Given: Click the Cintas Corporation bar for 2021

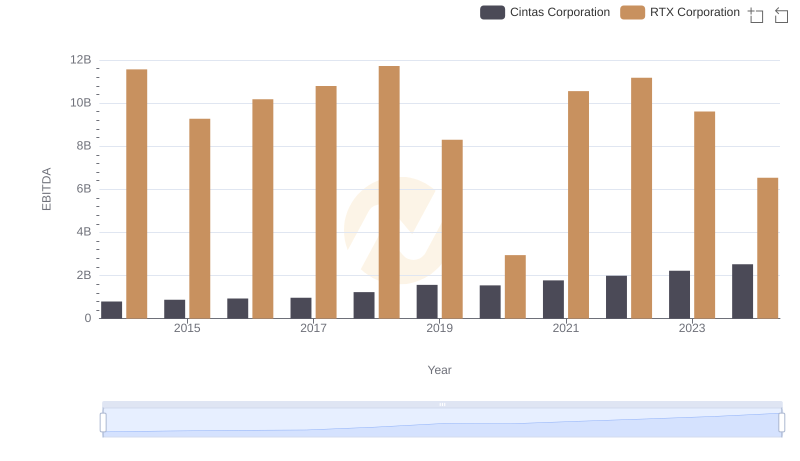Looking at the screenshot, I should [554, 299].
